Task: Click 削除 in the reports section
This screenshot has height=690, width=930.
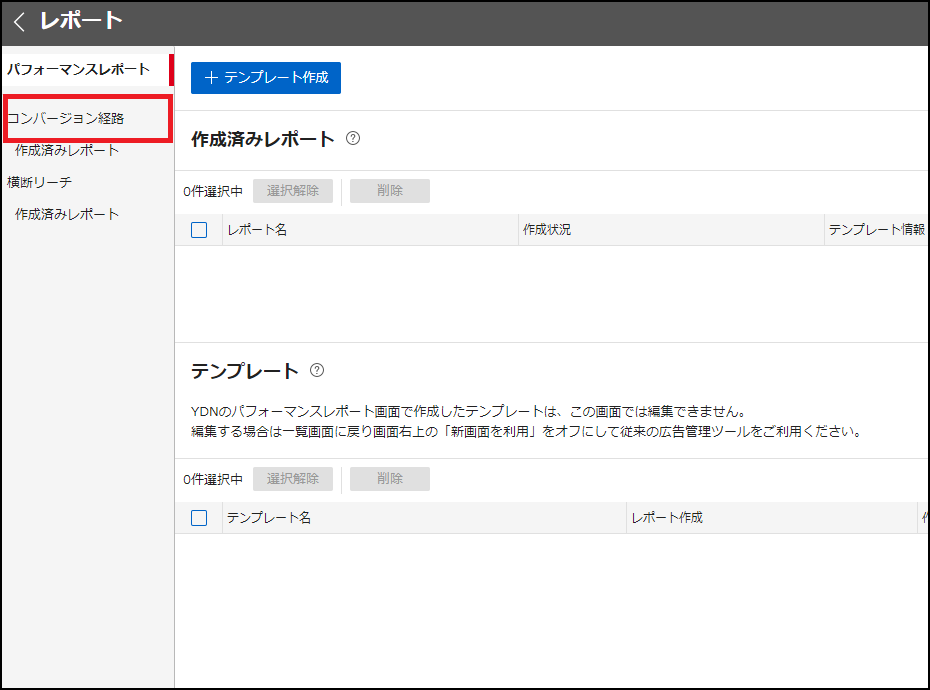Action: [x=390, y=191]
